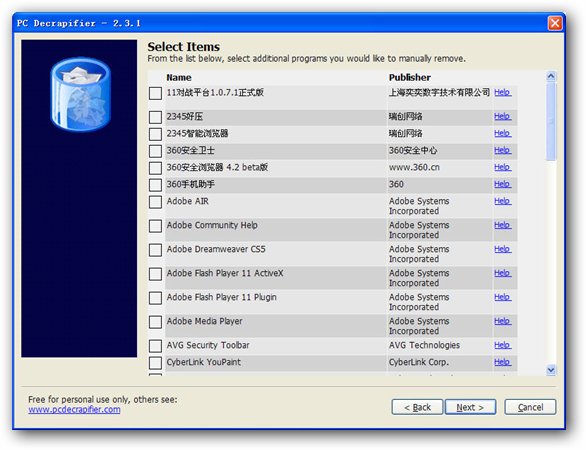Click the Next button to continue

click(471, 407)
